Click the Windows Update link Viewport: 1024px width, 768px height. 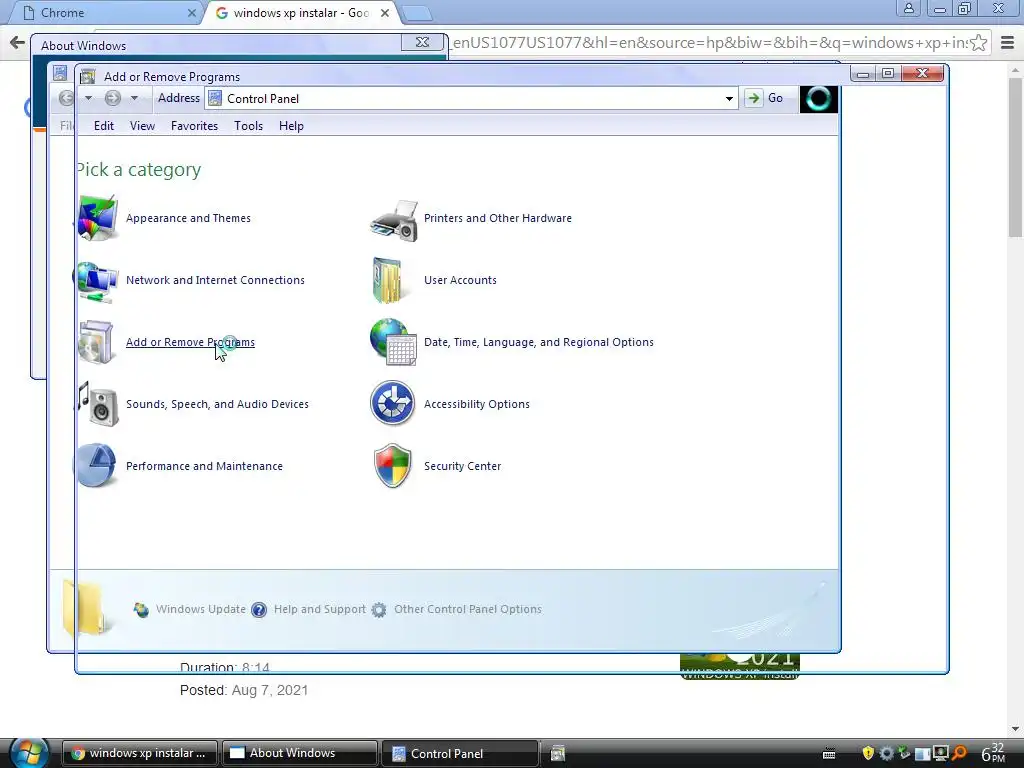click(201, 609)
